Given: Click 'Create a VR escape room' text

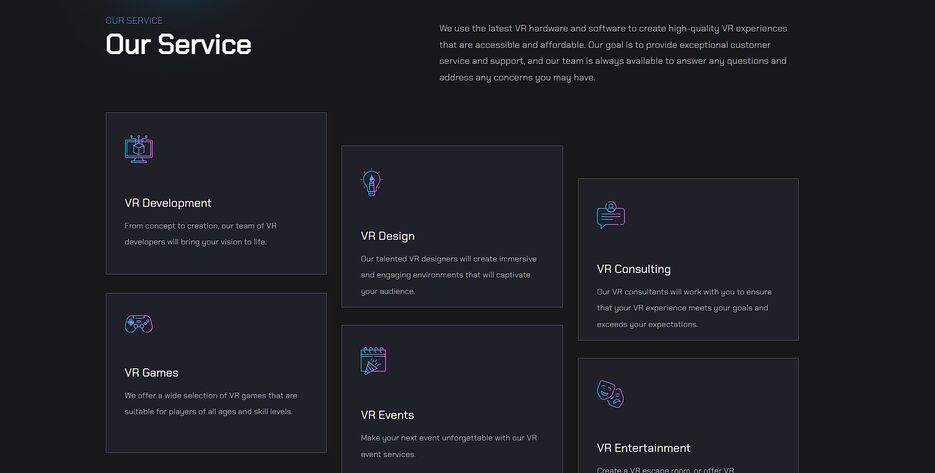Looking at the screenshot, I should 665,469.
